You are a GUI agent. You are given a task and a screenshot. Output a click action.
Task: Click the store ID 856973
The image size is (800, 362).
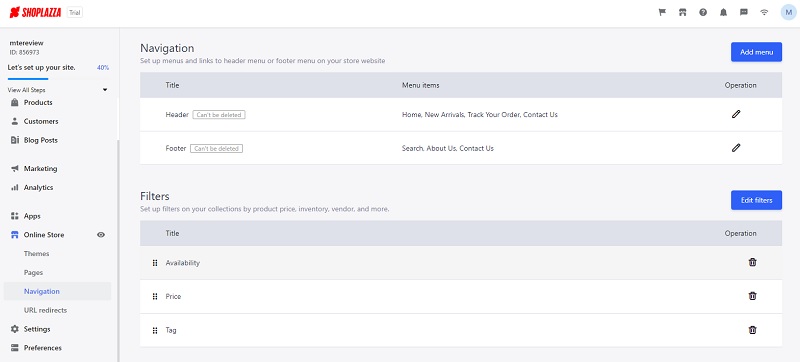[24, 52]
